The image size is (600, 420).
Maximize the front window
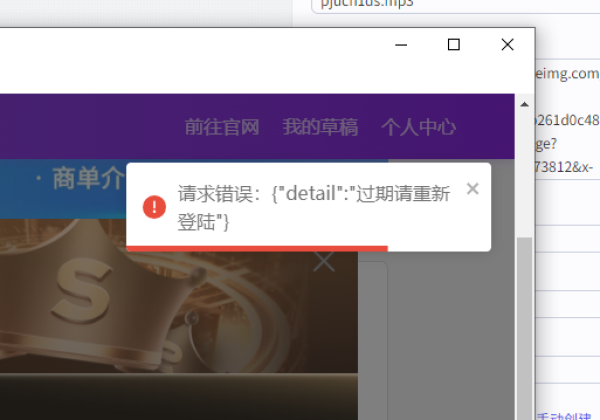point(454,45)
